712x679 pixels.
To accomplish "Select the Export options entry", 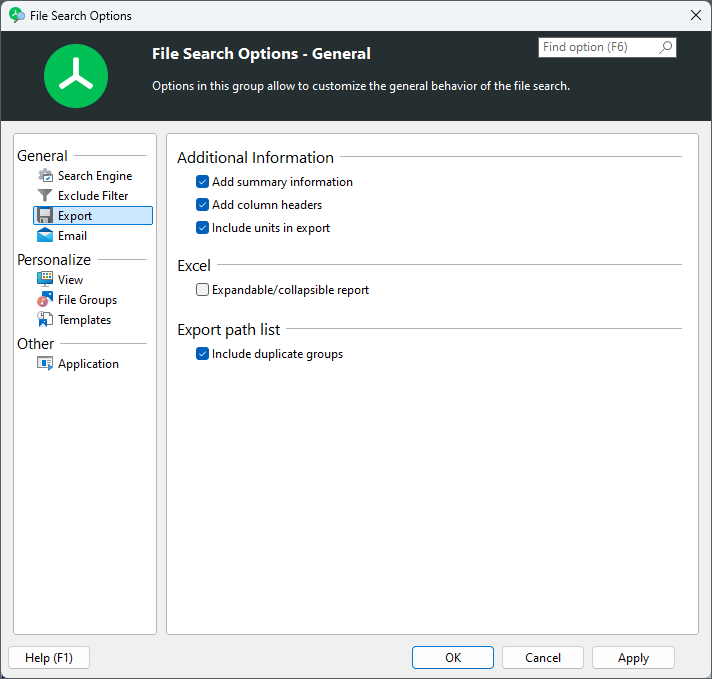I will pos(93,216).
